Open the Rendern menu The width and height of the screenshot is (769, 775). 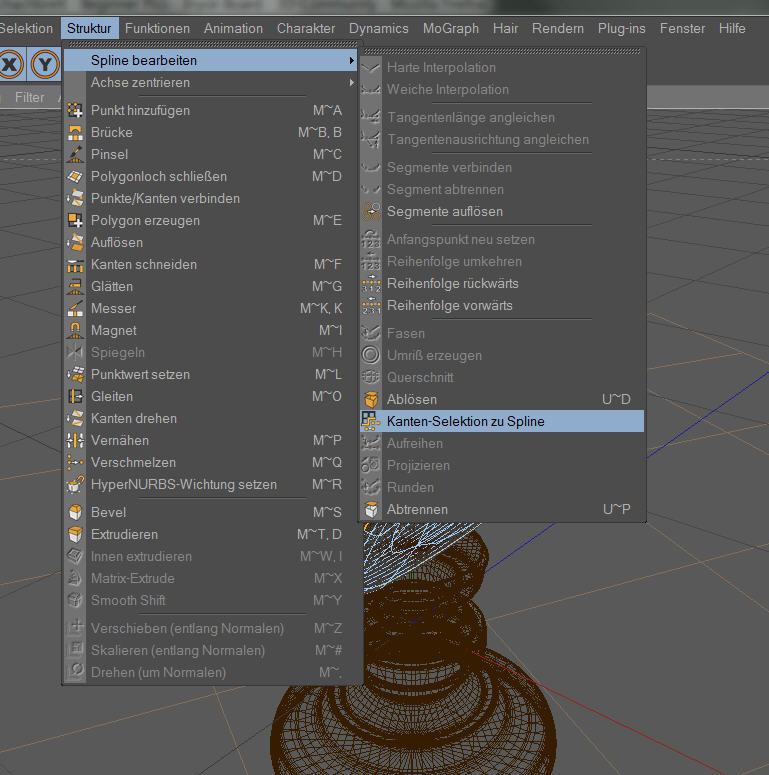(557, 28)
